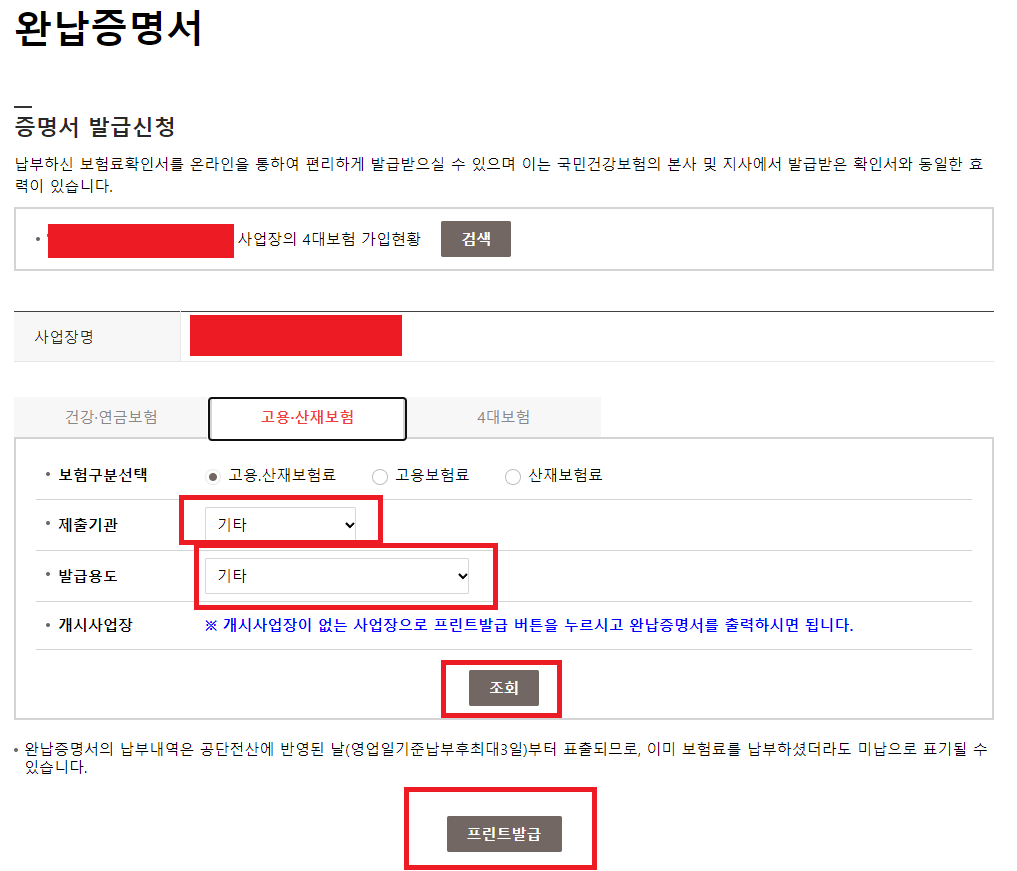Select the 산재보험료 radio button
1017x871 pixels.
tap(512, 478)
